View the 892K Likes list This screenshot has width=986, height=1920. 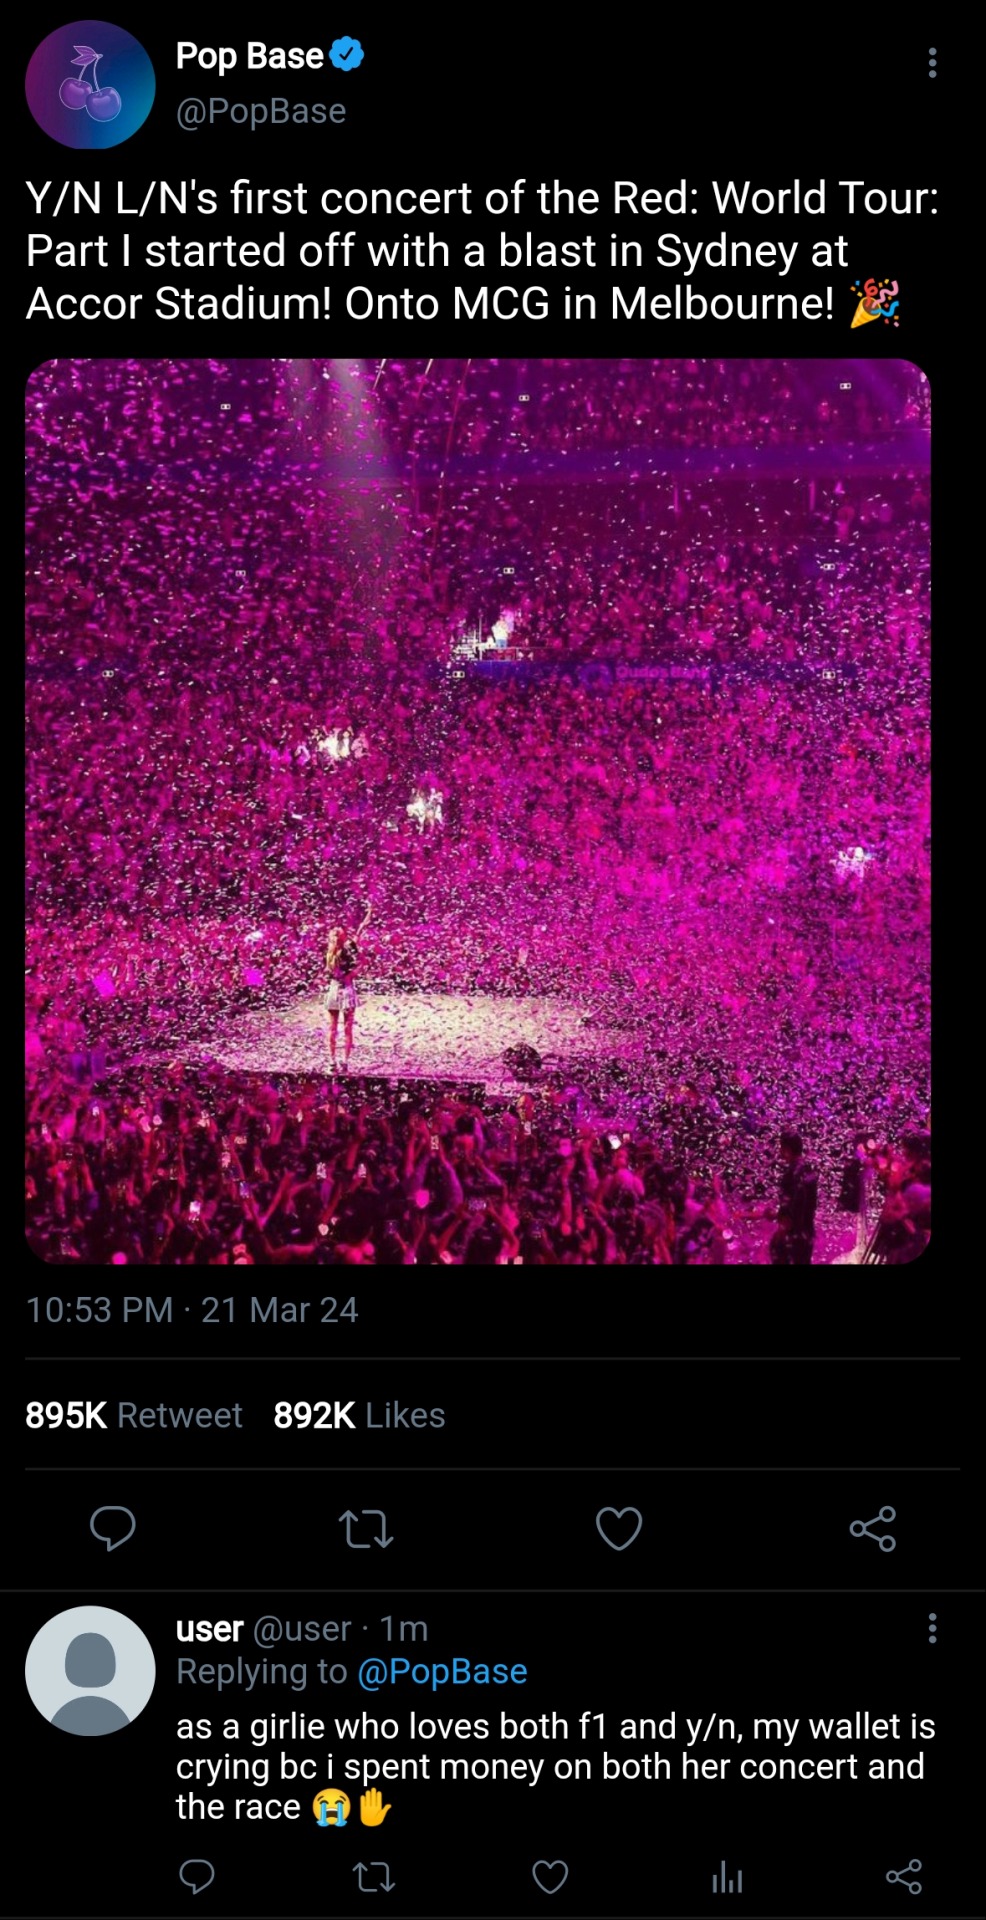tap(359, 1415)
